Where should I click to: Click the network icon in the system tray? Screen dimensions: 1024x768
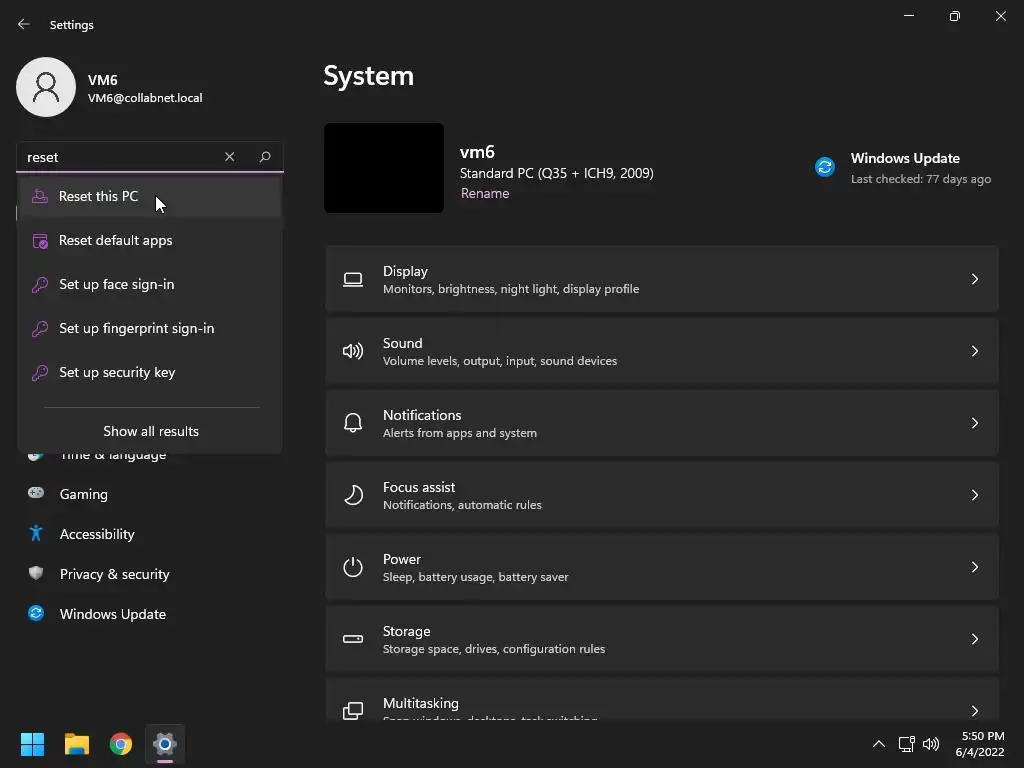tap(906, 744)
